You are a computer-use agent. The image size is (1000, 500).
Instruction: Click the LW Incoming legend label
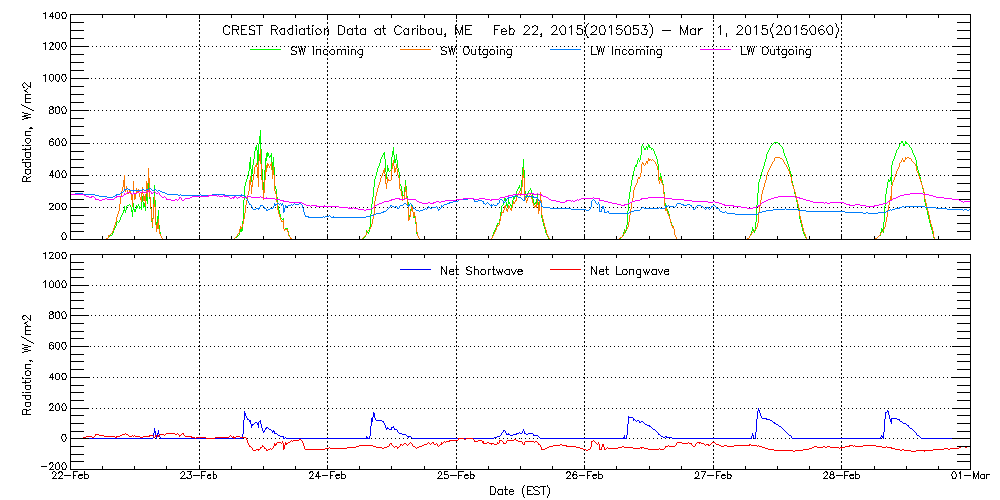click(x=625, y=52)
